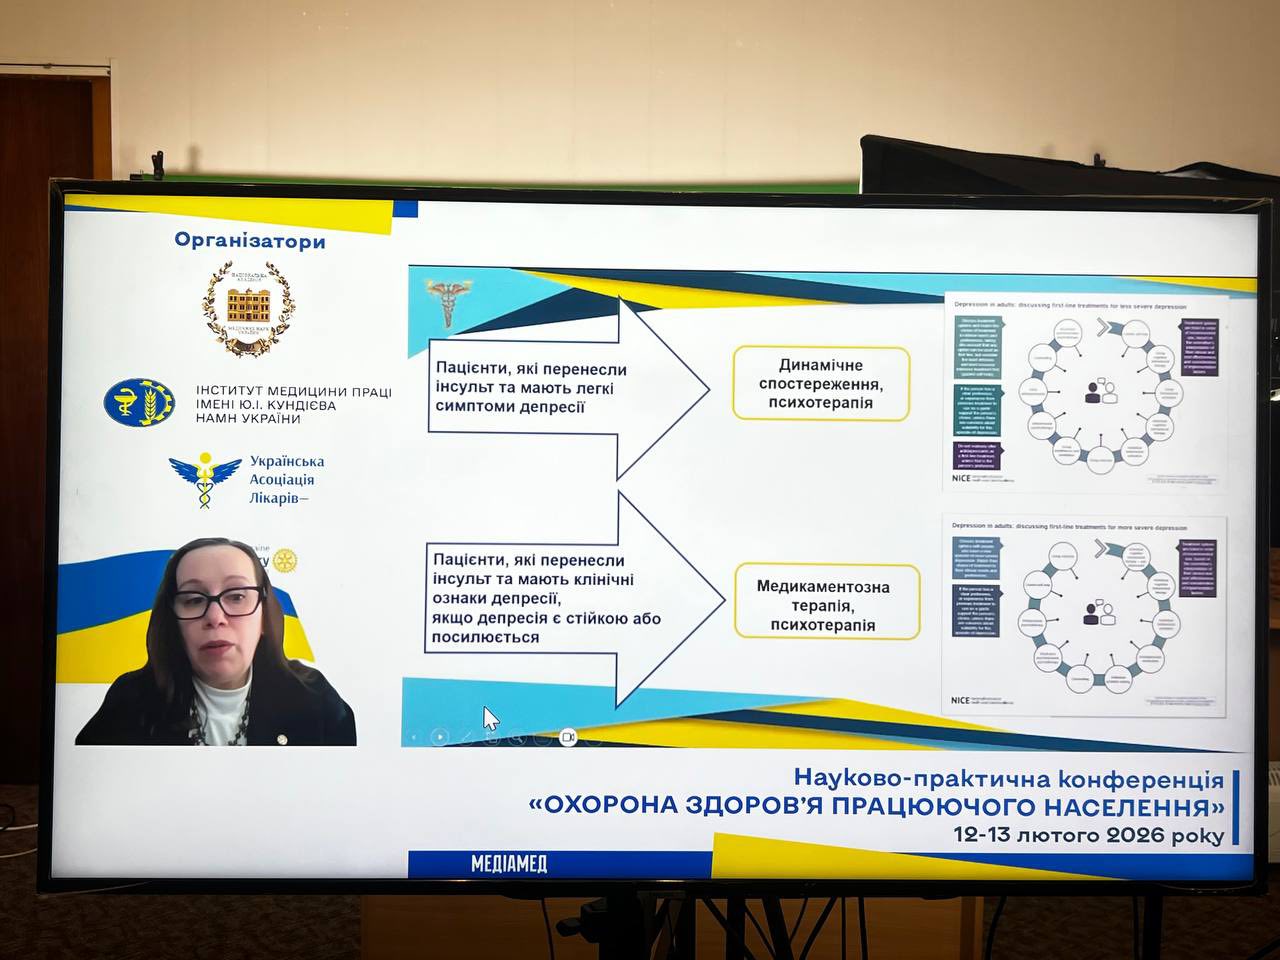Open the NICE less severe depression diagram
Screen dimensions: 1280x960
click(x=1084, y=390)
